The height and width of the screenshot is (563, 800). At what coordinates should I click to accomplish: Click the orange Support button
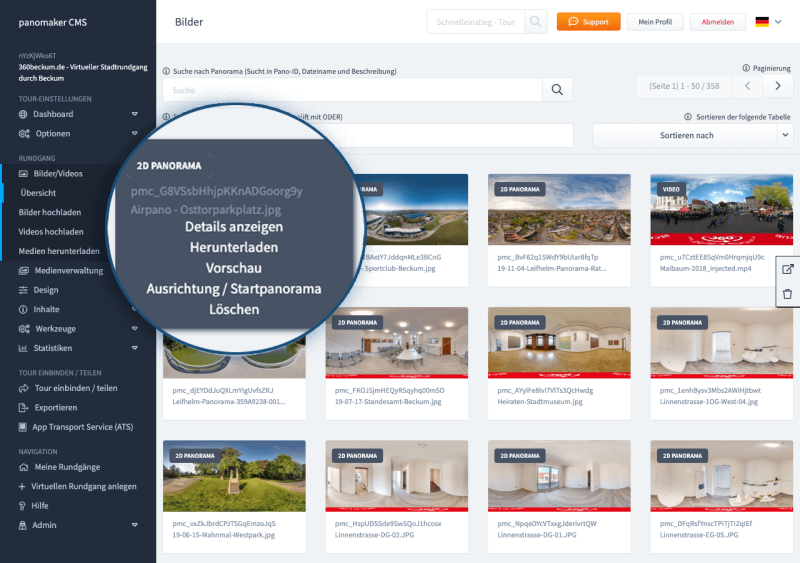(x=588, y=22)
